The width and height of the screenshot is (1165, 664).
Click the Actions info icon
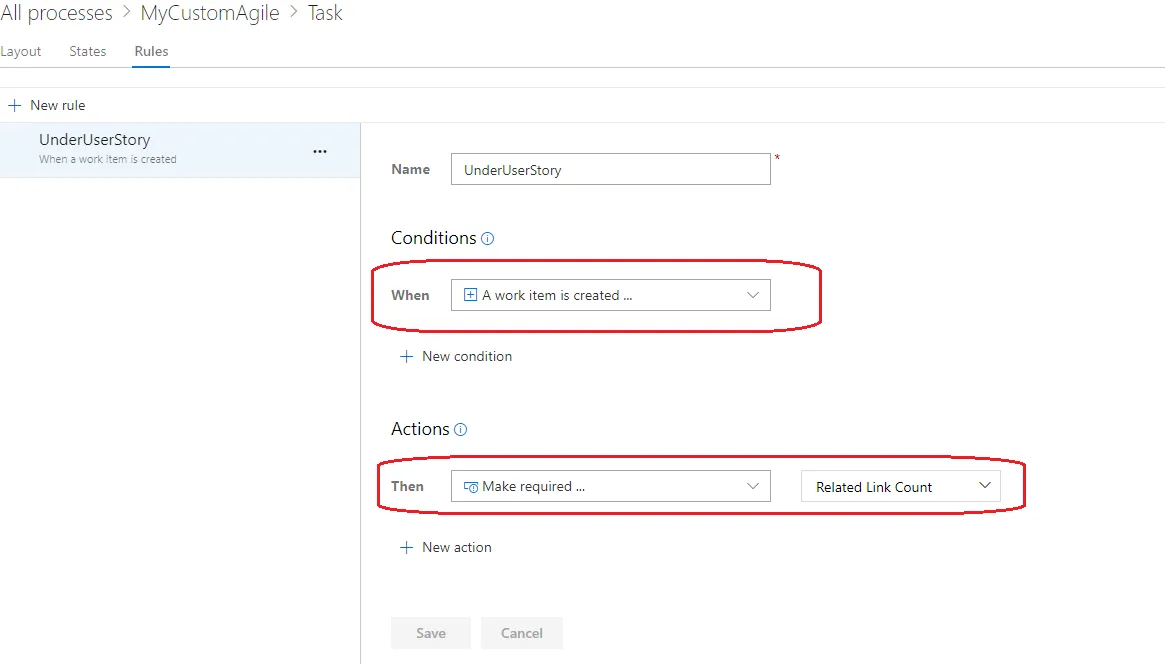pos(461,430)
